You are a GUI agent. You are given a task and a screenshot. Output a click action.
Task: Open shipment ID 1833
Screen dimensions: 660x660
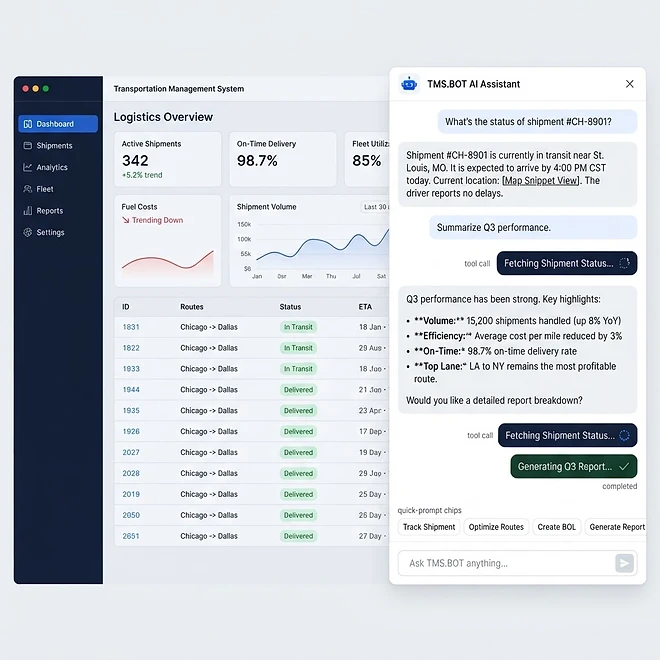131,369
